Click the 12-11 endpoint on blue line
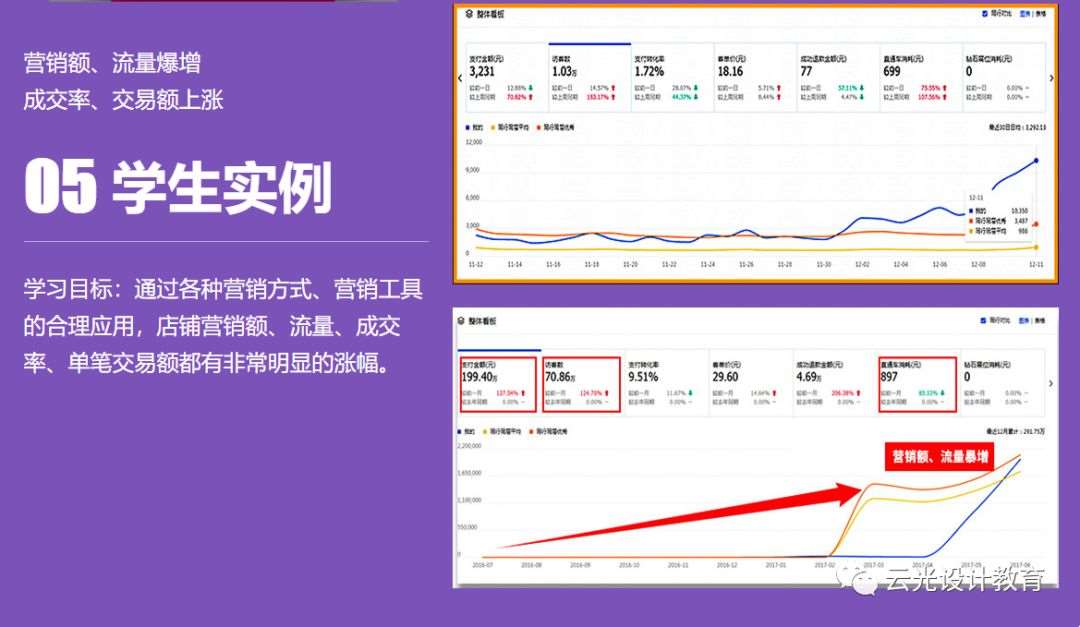The height and width of the screenshot is (627, 1080). tap(1035, 160)
